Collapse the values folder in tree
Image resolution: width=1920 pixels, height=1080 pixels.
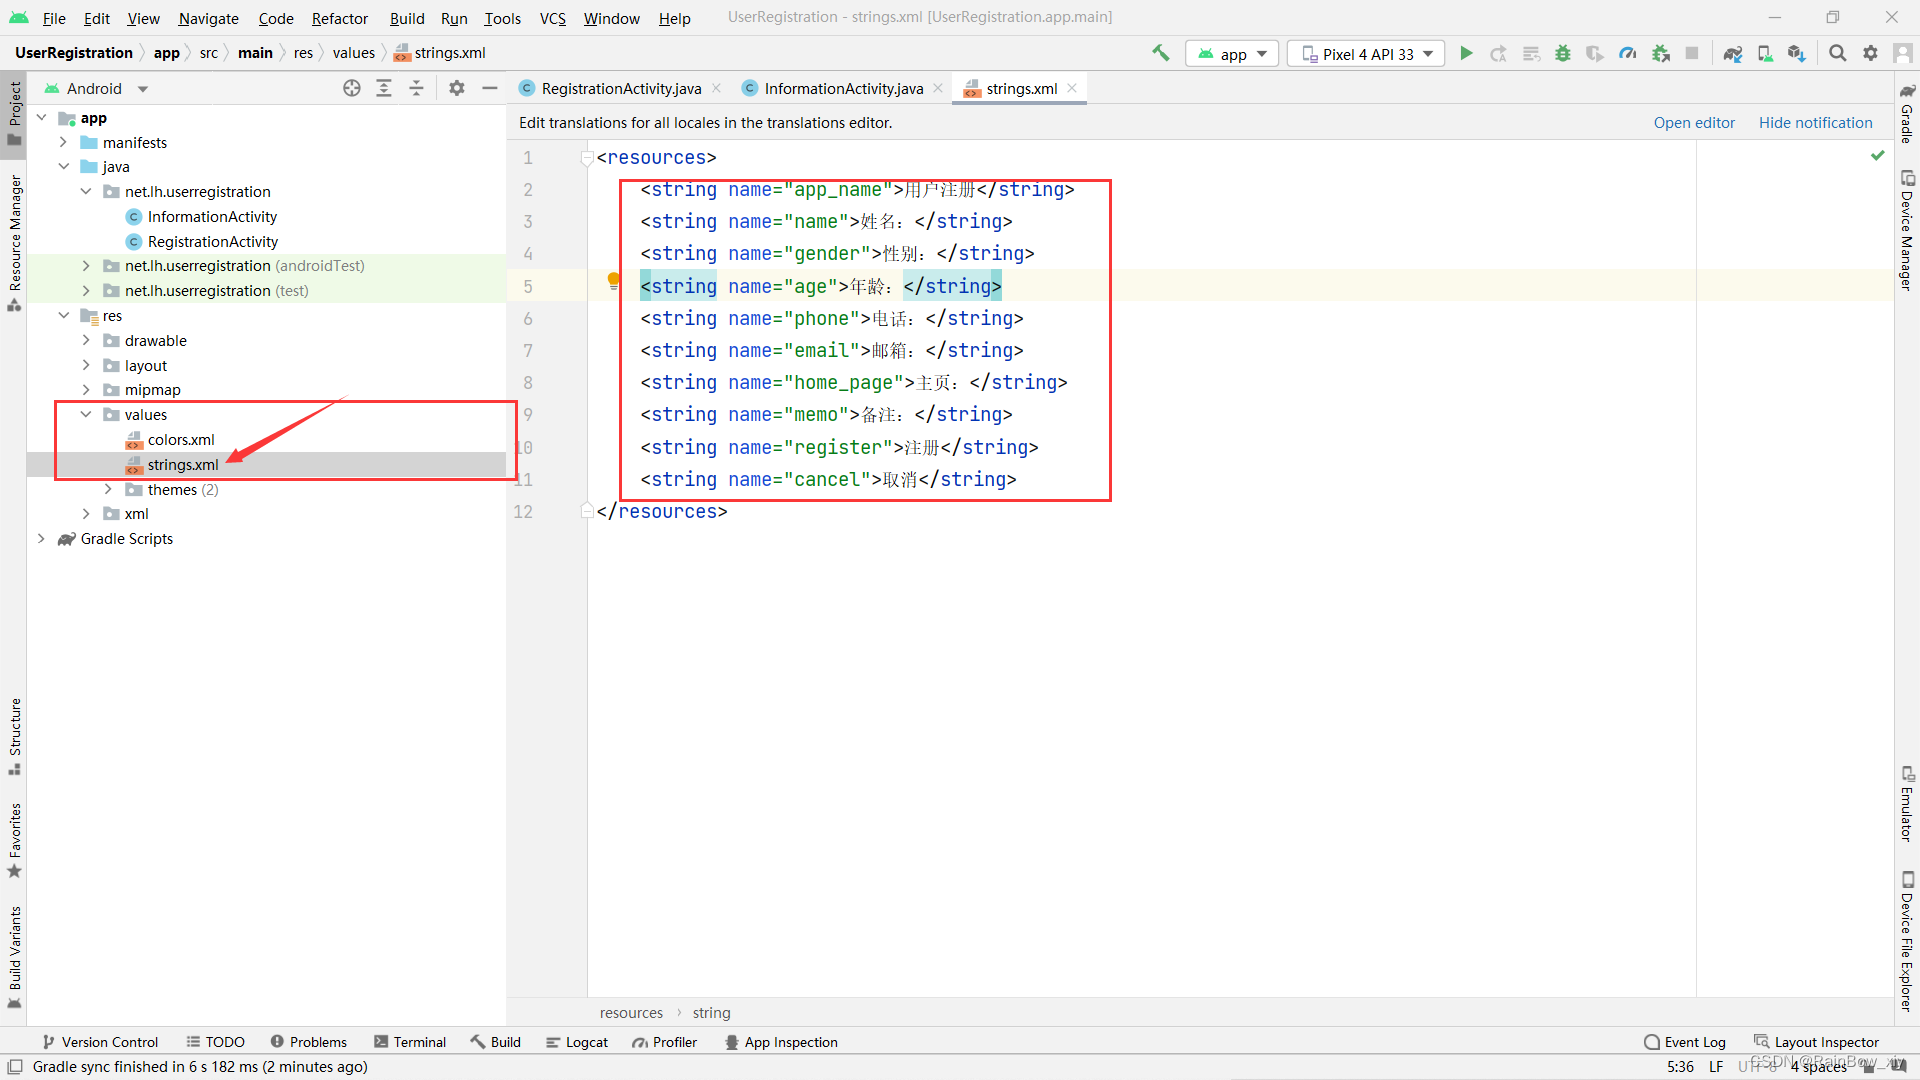[x=86, y=415]
